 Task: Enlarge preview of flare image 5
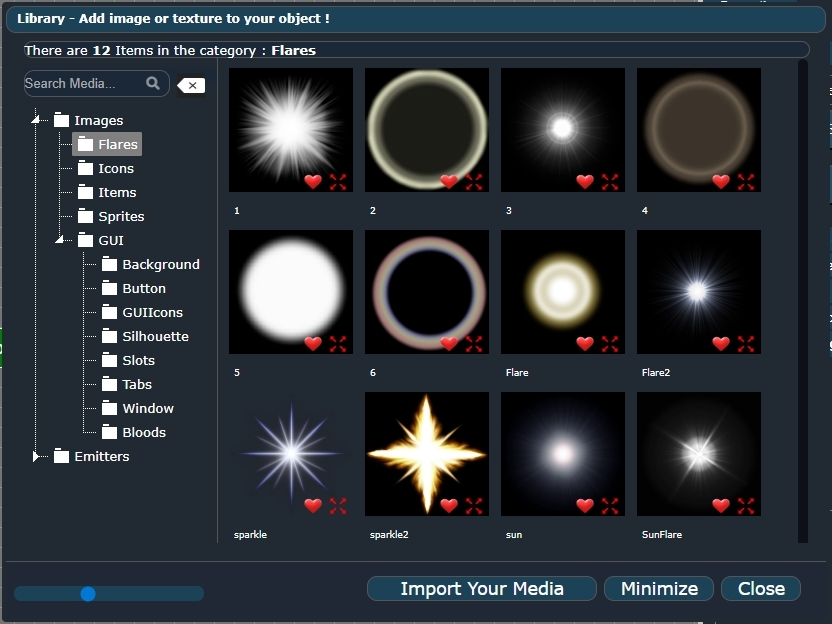tap(338, 344)
